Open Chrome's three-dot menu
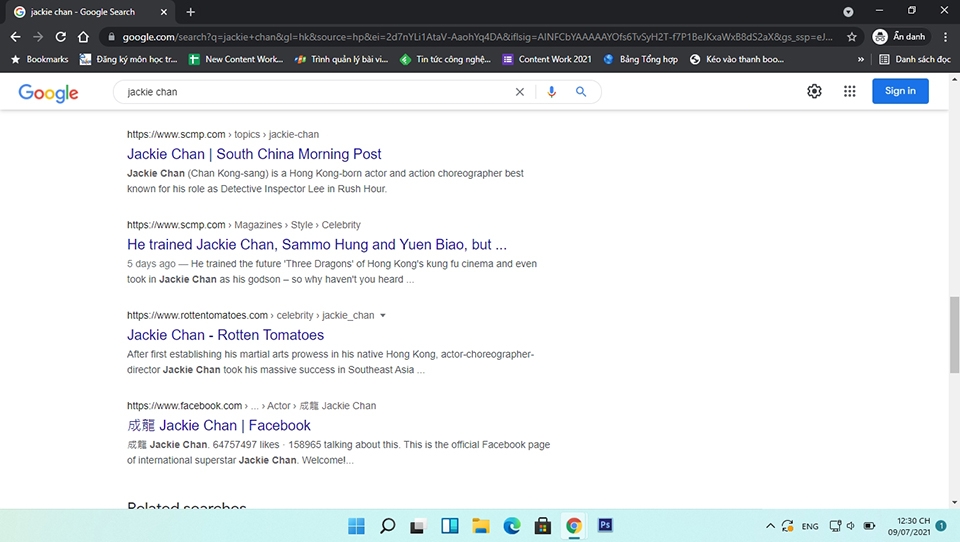Image resolution: width=960 pixels, height=542 pixels. [x=945, y=37]
